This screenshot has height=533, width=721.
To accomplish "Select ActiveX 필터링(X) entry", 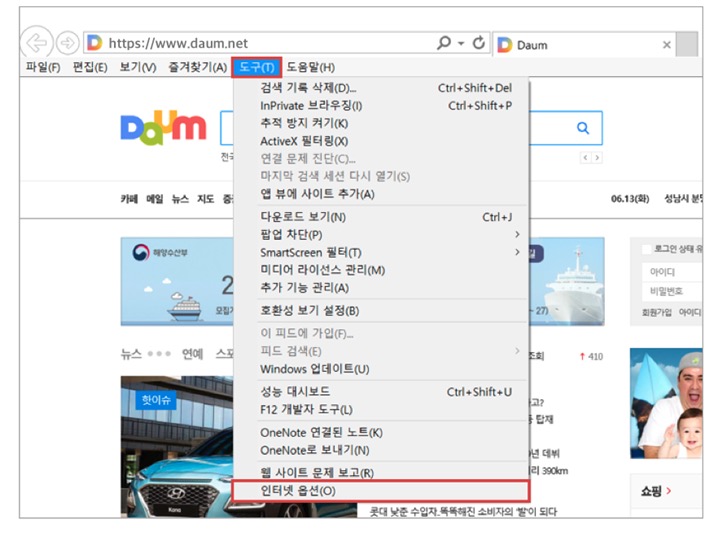I will click(x=382, y=141).
